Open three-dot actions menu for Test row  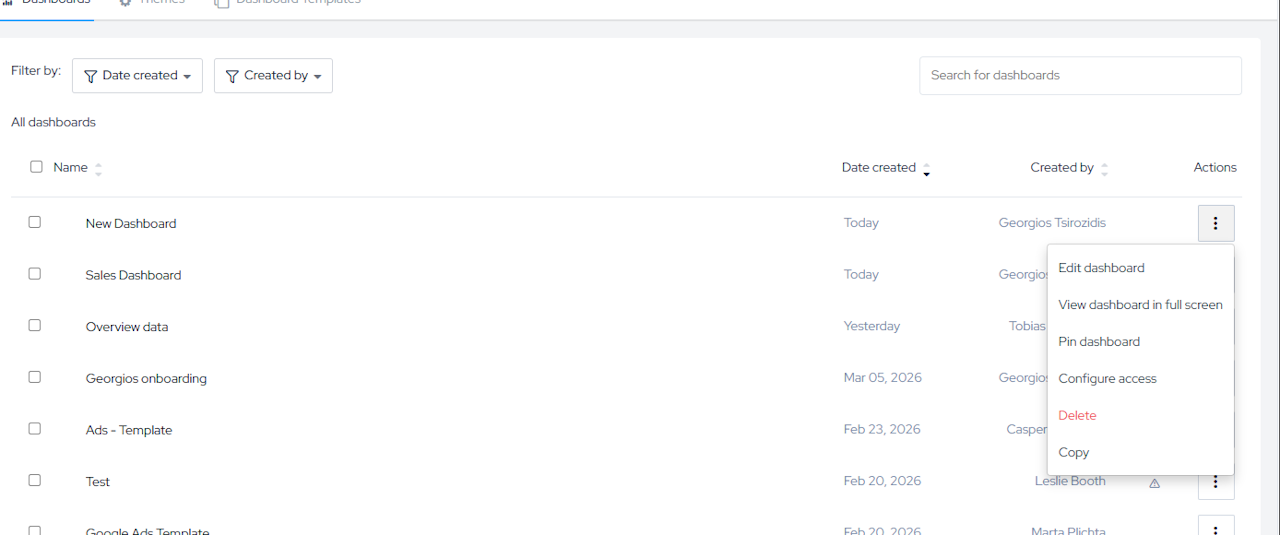click(1216, 482)
